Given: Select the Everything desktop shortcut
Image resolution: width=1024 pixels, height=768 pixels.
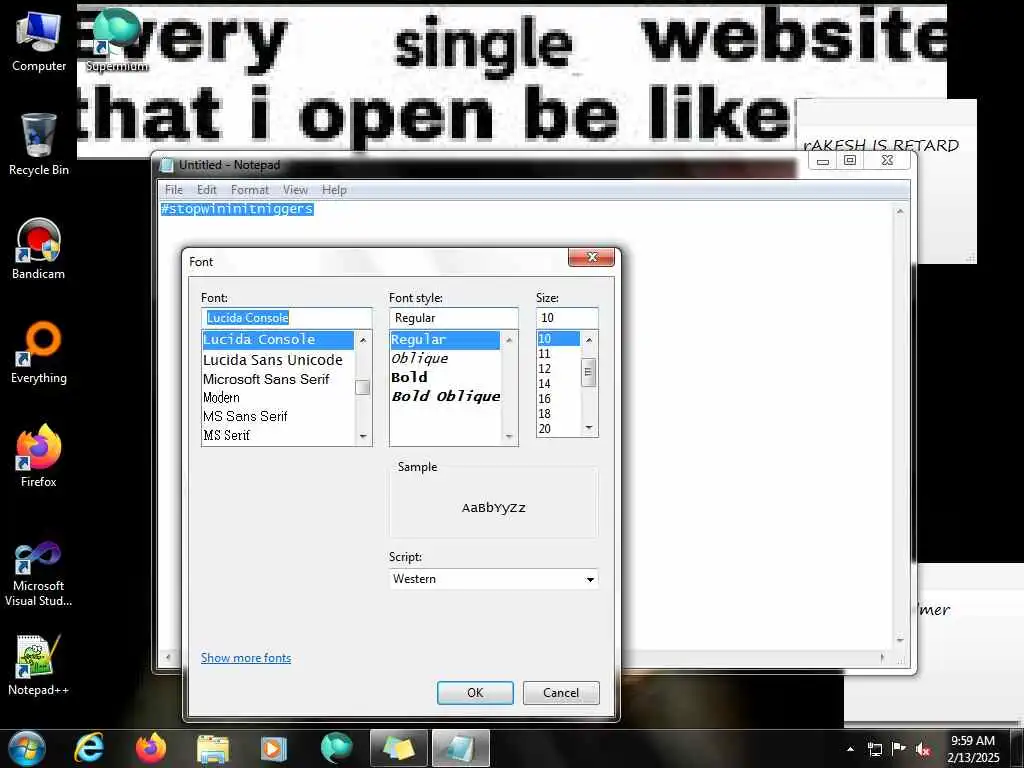Looking at the screenshot, I should (39, 353).
